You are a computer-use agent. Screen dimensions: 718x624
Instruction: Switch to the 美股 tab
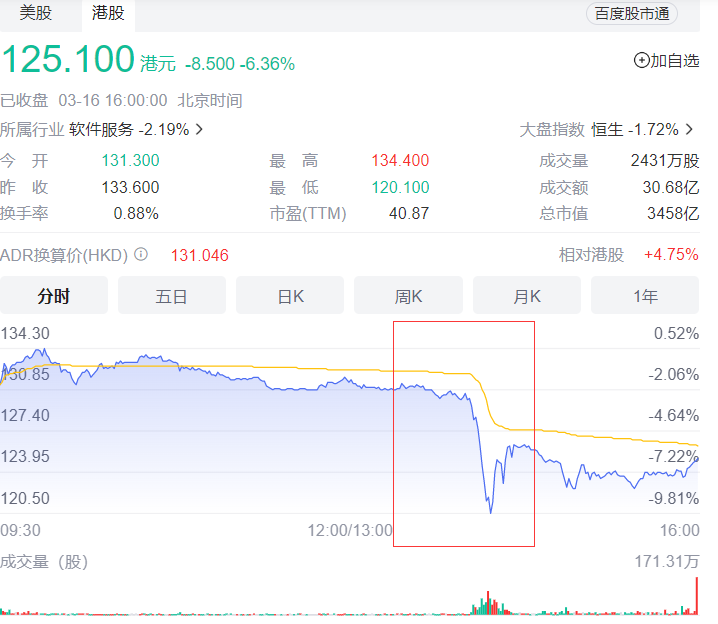pyautogui.click(x=36, y=13)
